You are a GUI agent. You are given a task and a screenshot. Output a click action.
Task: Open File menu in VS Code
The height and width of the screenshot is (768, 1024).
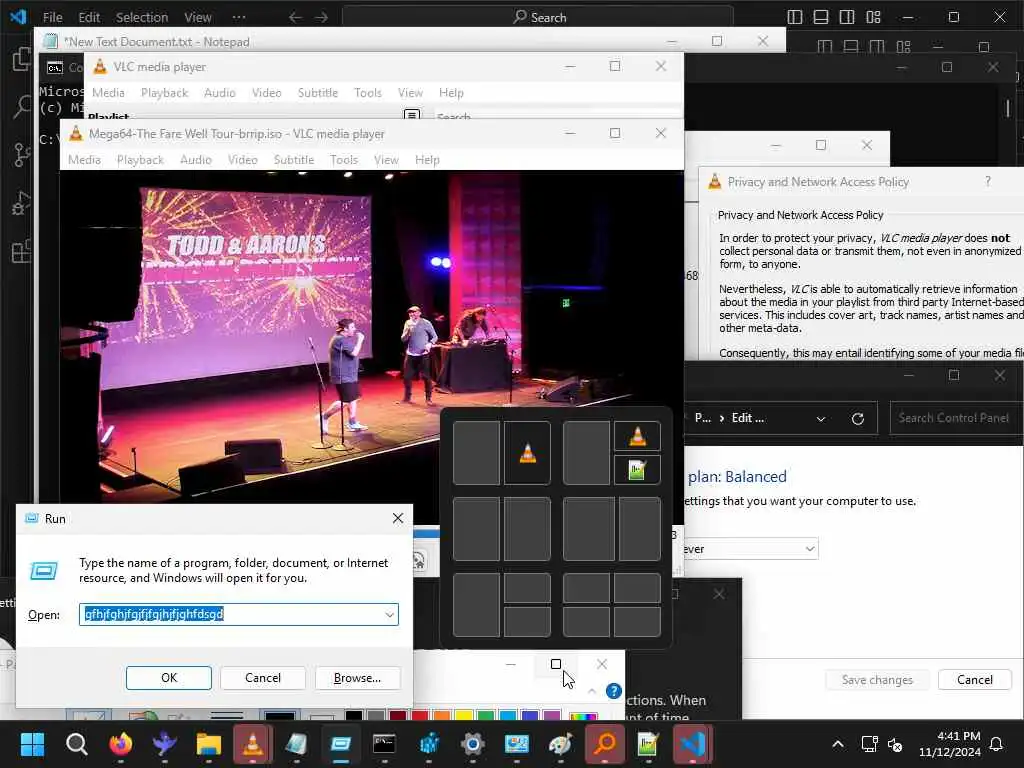[x=52, y=18]
